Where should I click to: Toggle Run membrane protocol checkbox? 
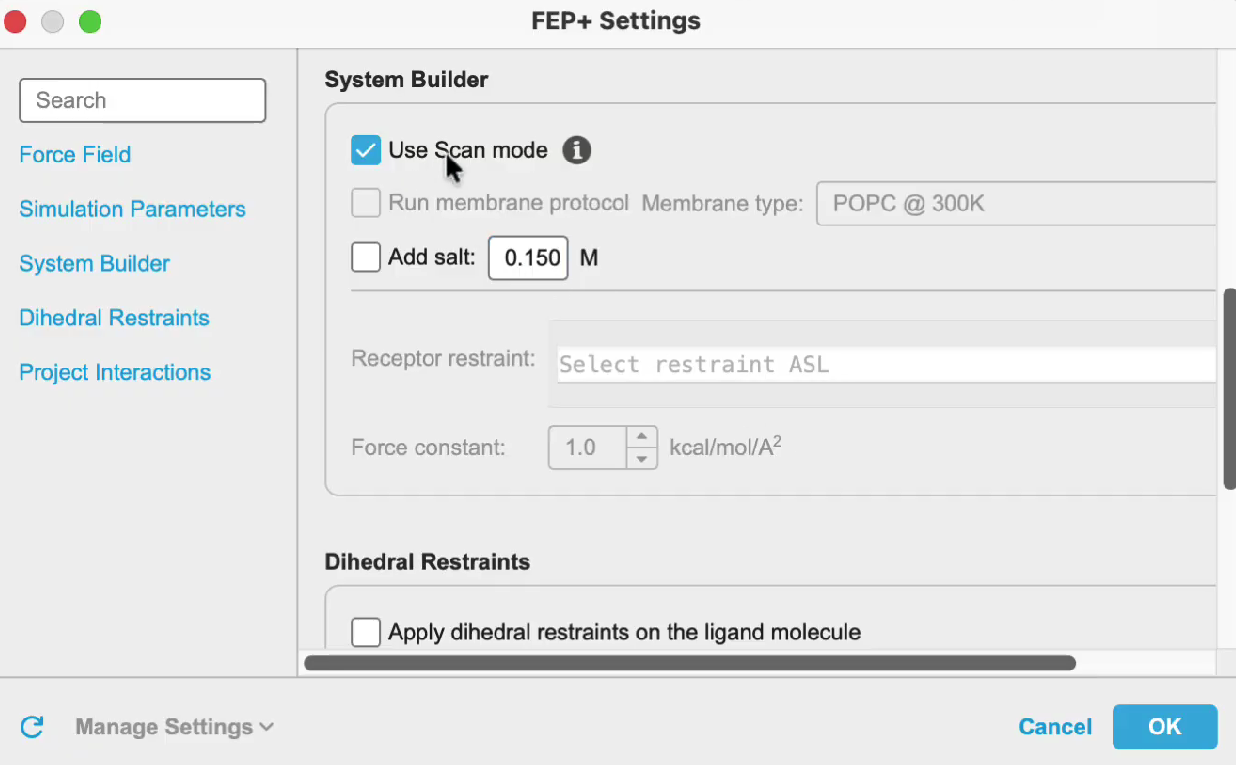366,204
